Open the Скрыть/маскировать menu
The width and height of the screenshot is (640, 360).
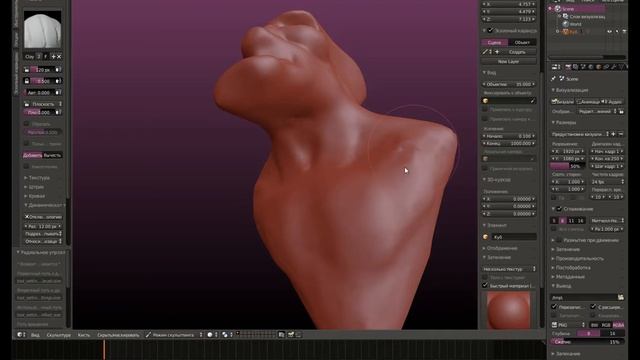click(x=118, y=335)
